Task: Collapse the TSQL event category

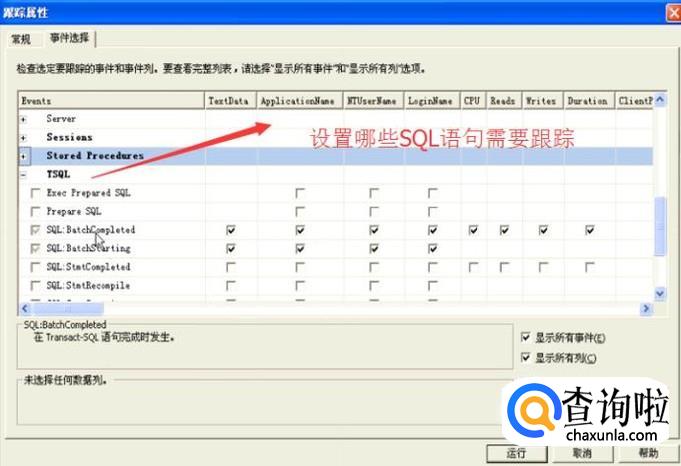Action: [23, 175]
